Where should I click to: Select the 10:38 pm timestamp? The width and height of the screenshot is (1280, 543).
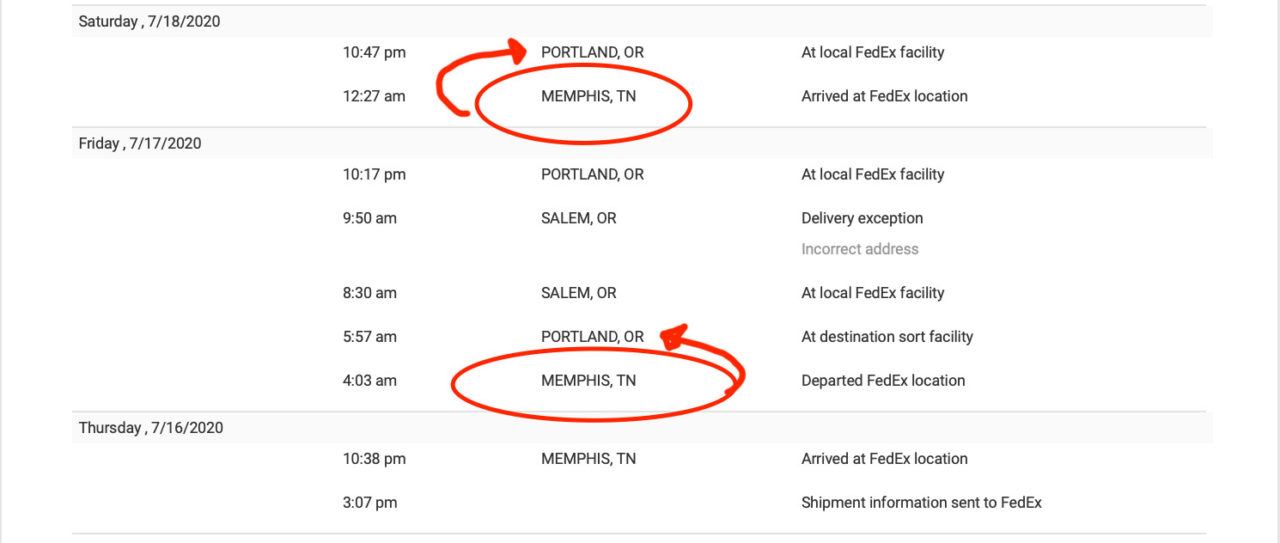point(374,459)
